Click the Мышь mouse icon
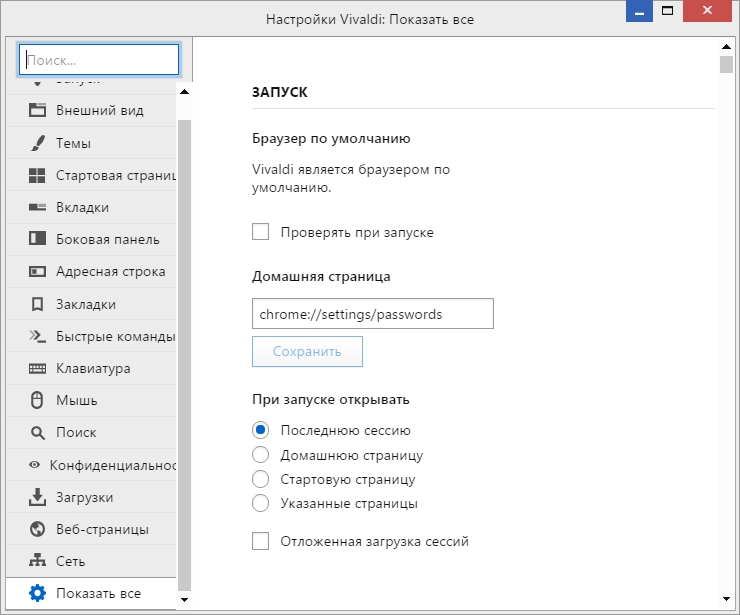This screenshot has height=615, width=740. coord(37,400)
